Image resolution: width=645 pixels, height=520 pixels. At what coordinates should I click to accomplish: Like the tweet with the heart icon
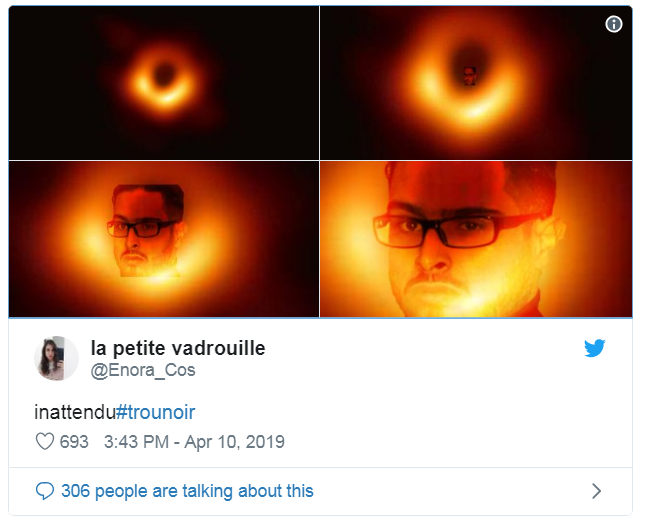pos(45,441)
